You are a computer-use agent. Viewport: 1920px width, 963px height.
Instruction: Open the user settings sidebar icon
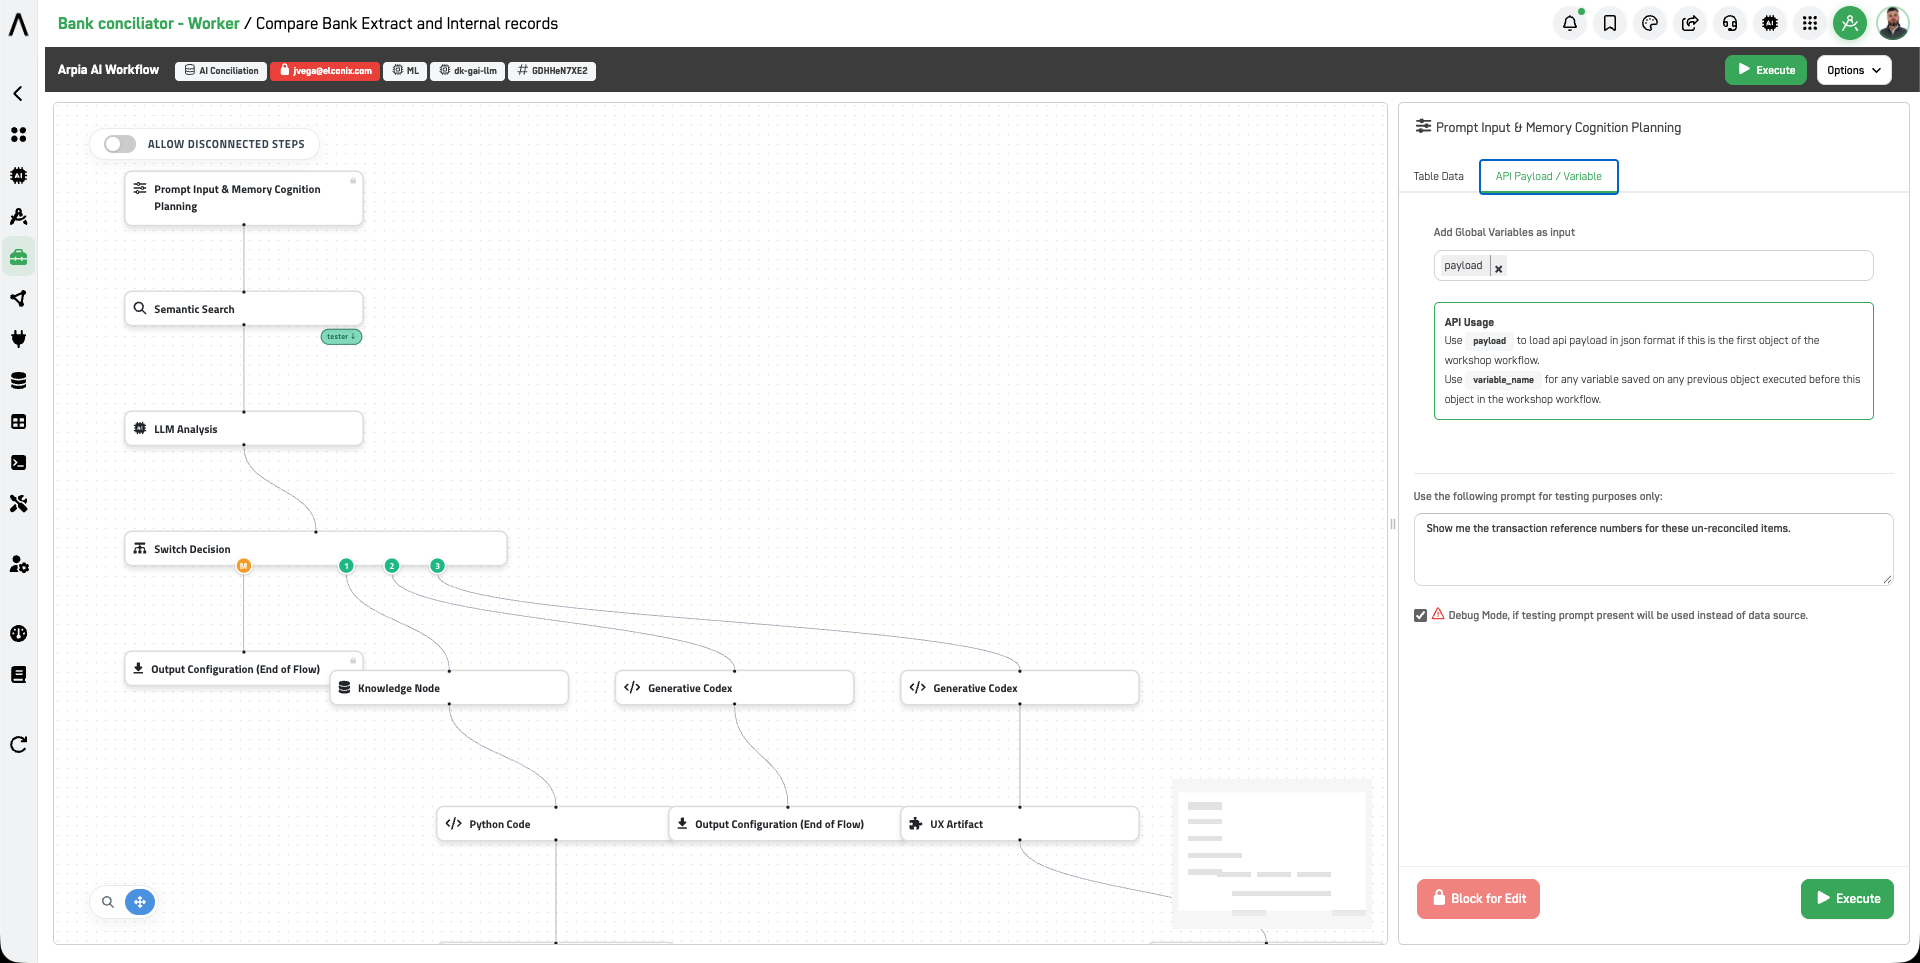click(18, 564)
